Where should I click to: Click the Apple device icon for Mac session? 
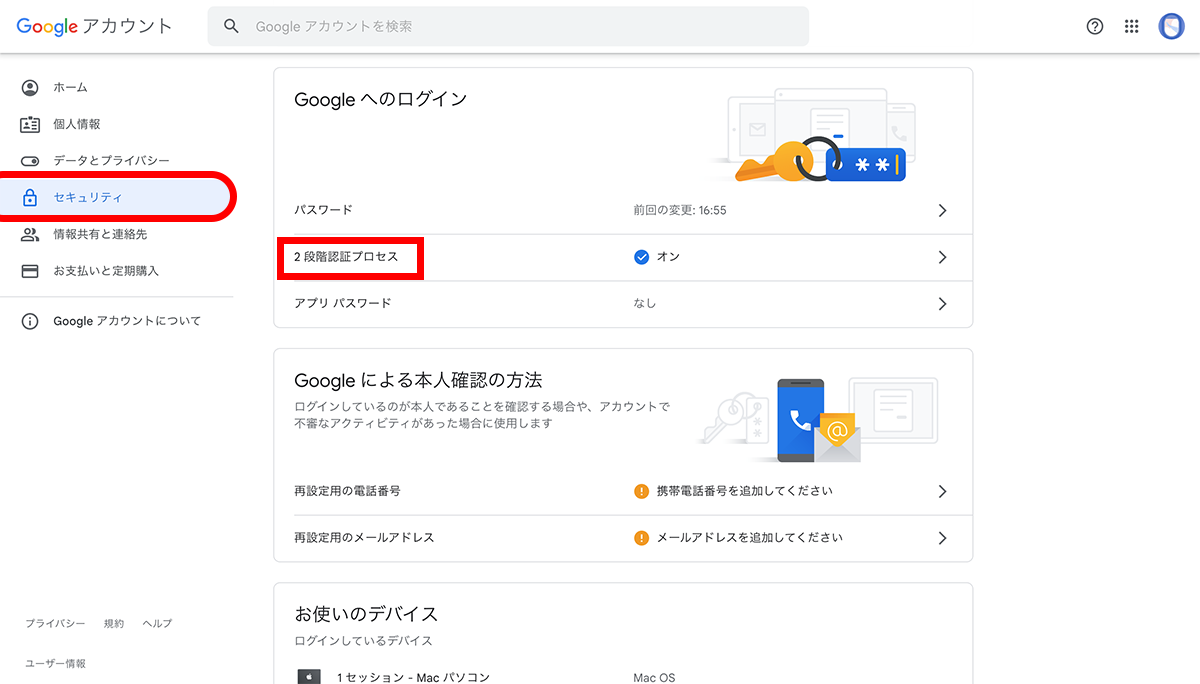[309, 677]
